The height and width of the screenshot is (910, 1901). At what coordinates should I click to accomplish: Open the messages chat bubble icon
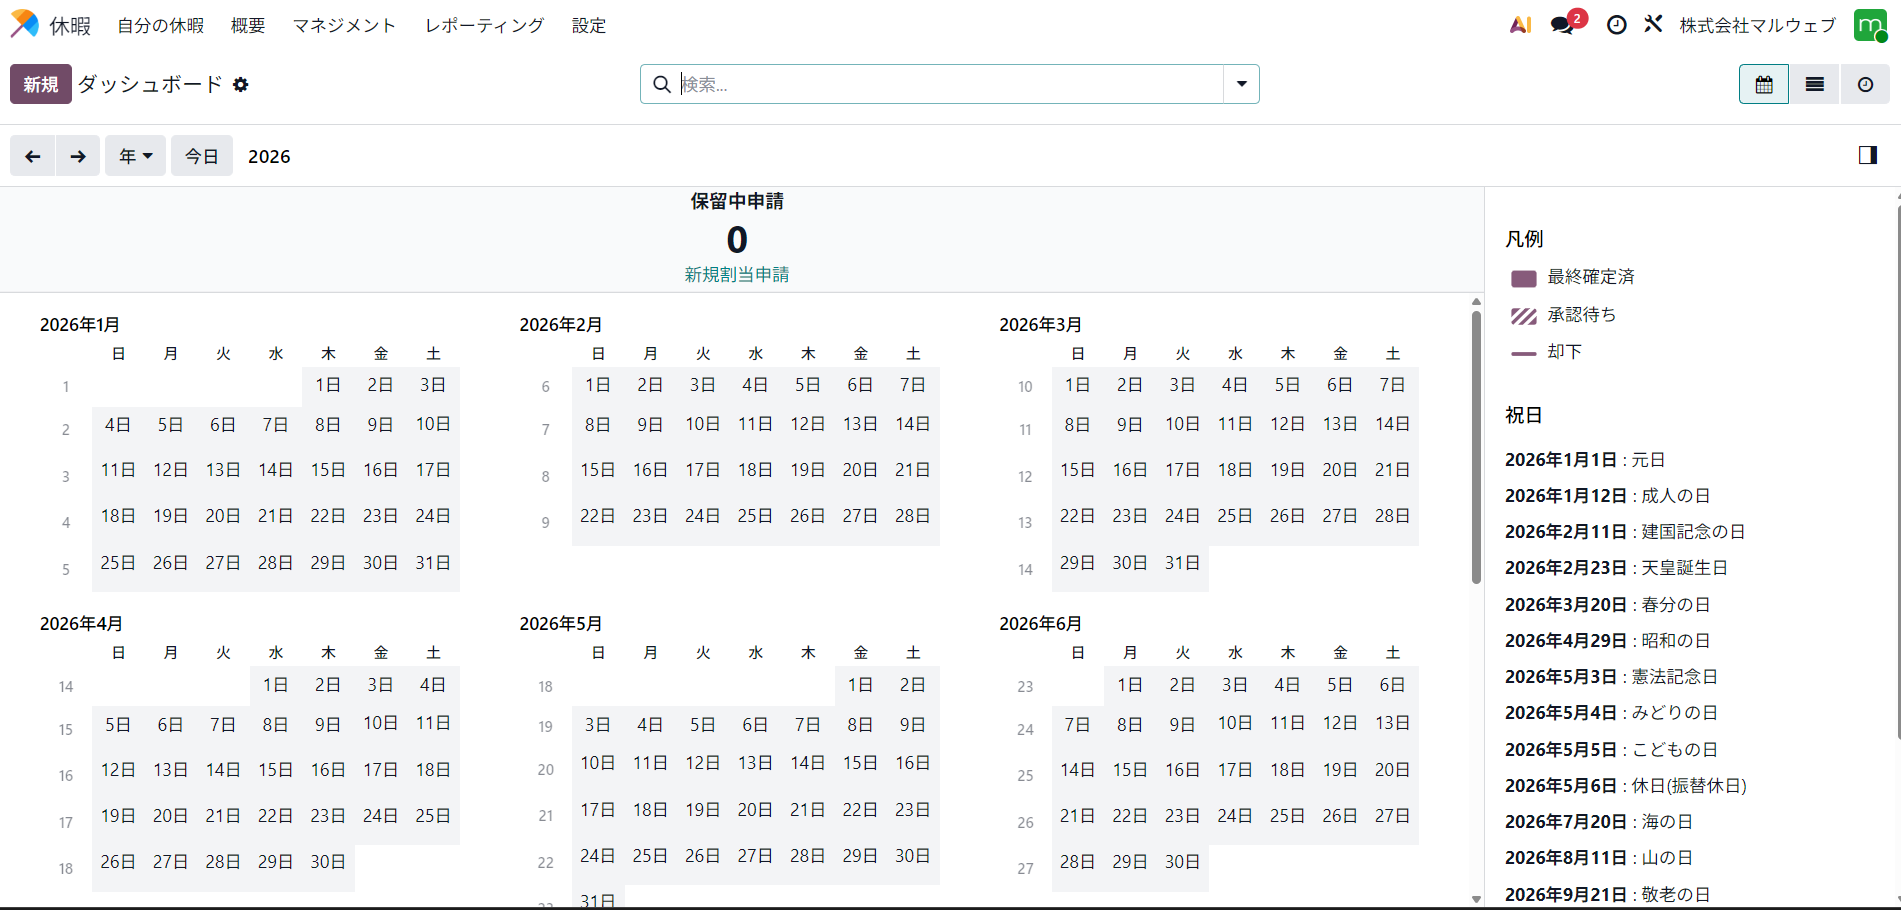tap(1562, 25)
